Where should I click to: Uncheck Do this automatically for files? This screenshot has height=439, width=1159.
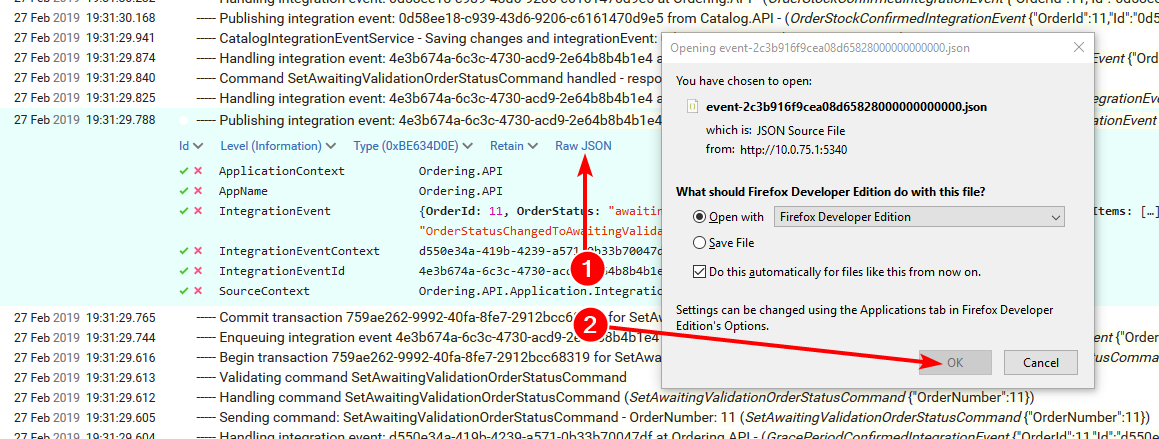pos(698,271)
